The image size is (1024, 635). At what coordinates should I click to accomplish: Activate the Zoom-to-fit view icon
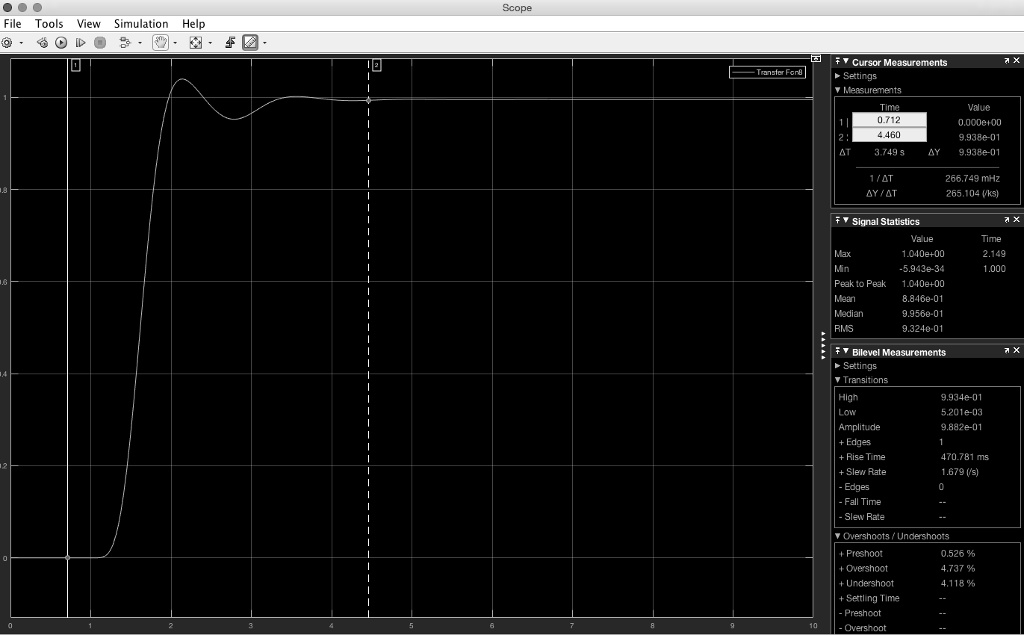tap(195, 42)
